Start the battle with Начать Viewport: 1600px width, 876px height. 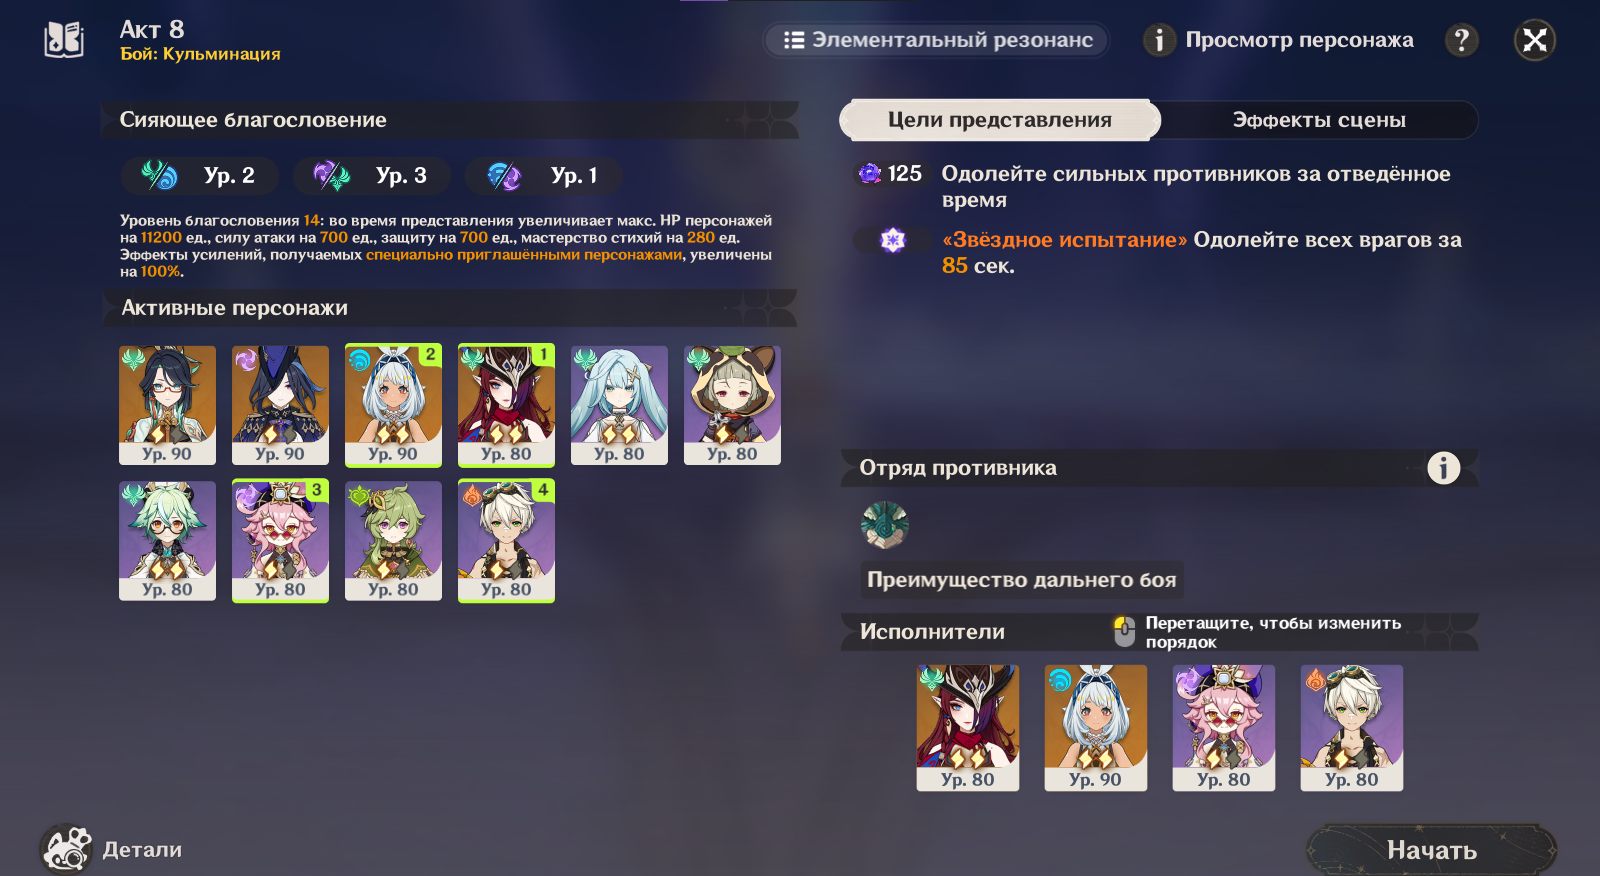[x=1431, y=850]
